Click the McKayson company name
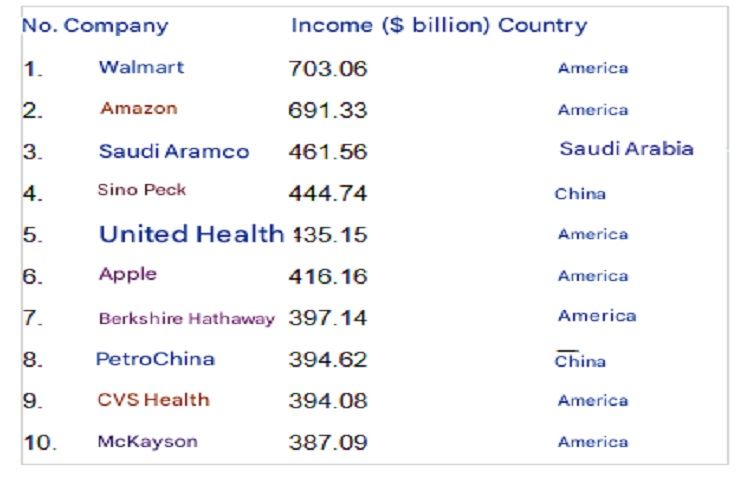Screen dimensions: 750x490 pyautogui.click(x=147, y=442)
